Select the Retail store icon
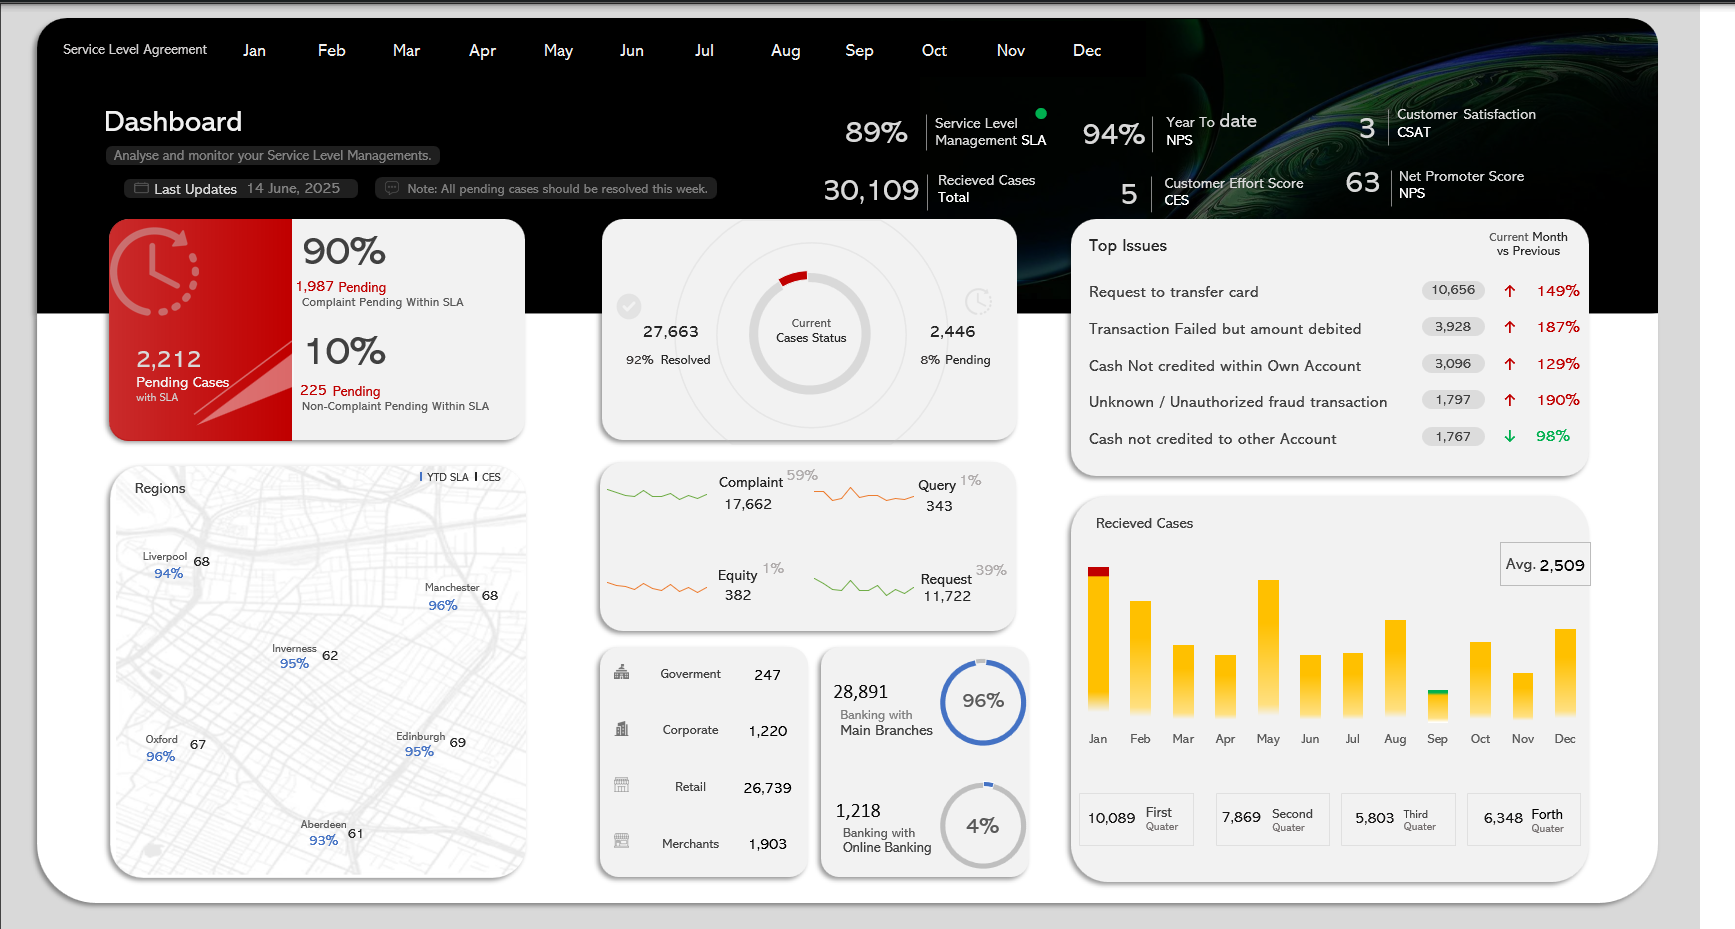This screenshot has width=1735, height=929. (621, 785)
